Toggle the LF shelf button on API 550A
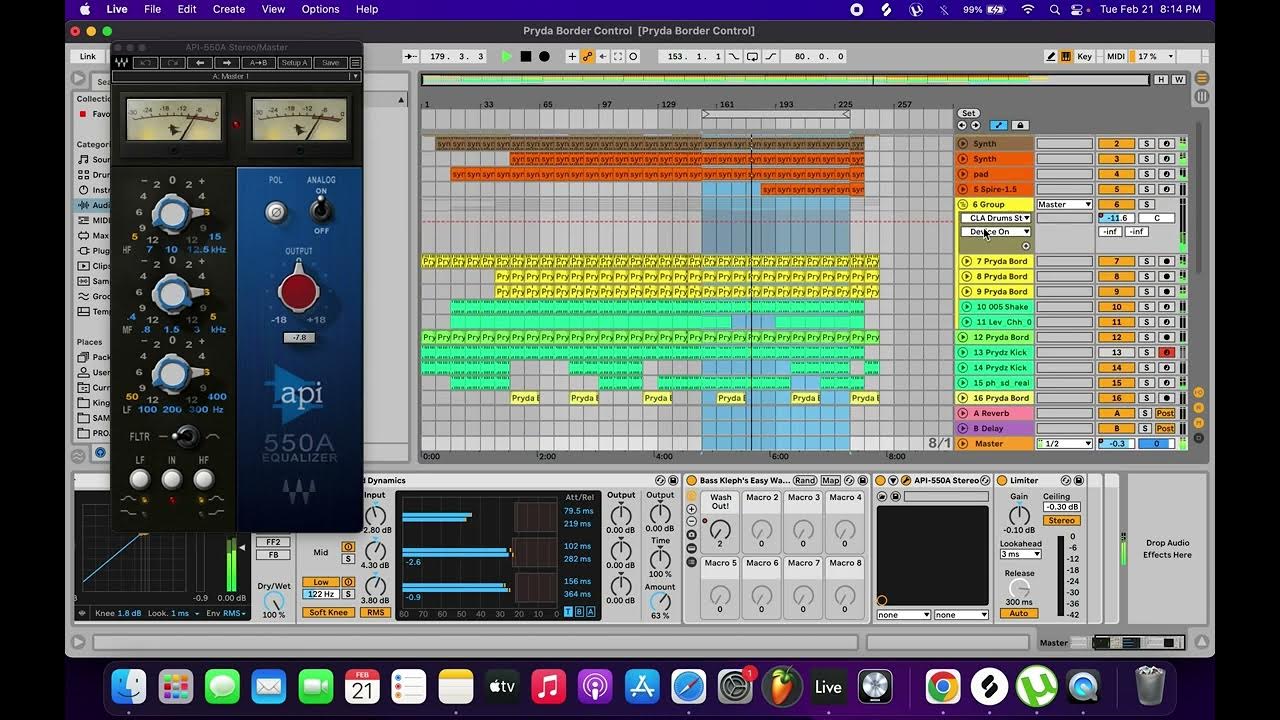This screenshot has height=720, width=1280. (x=140, y=480)
